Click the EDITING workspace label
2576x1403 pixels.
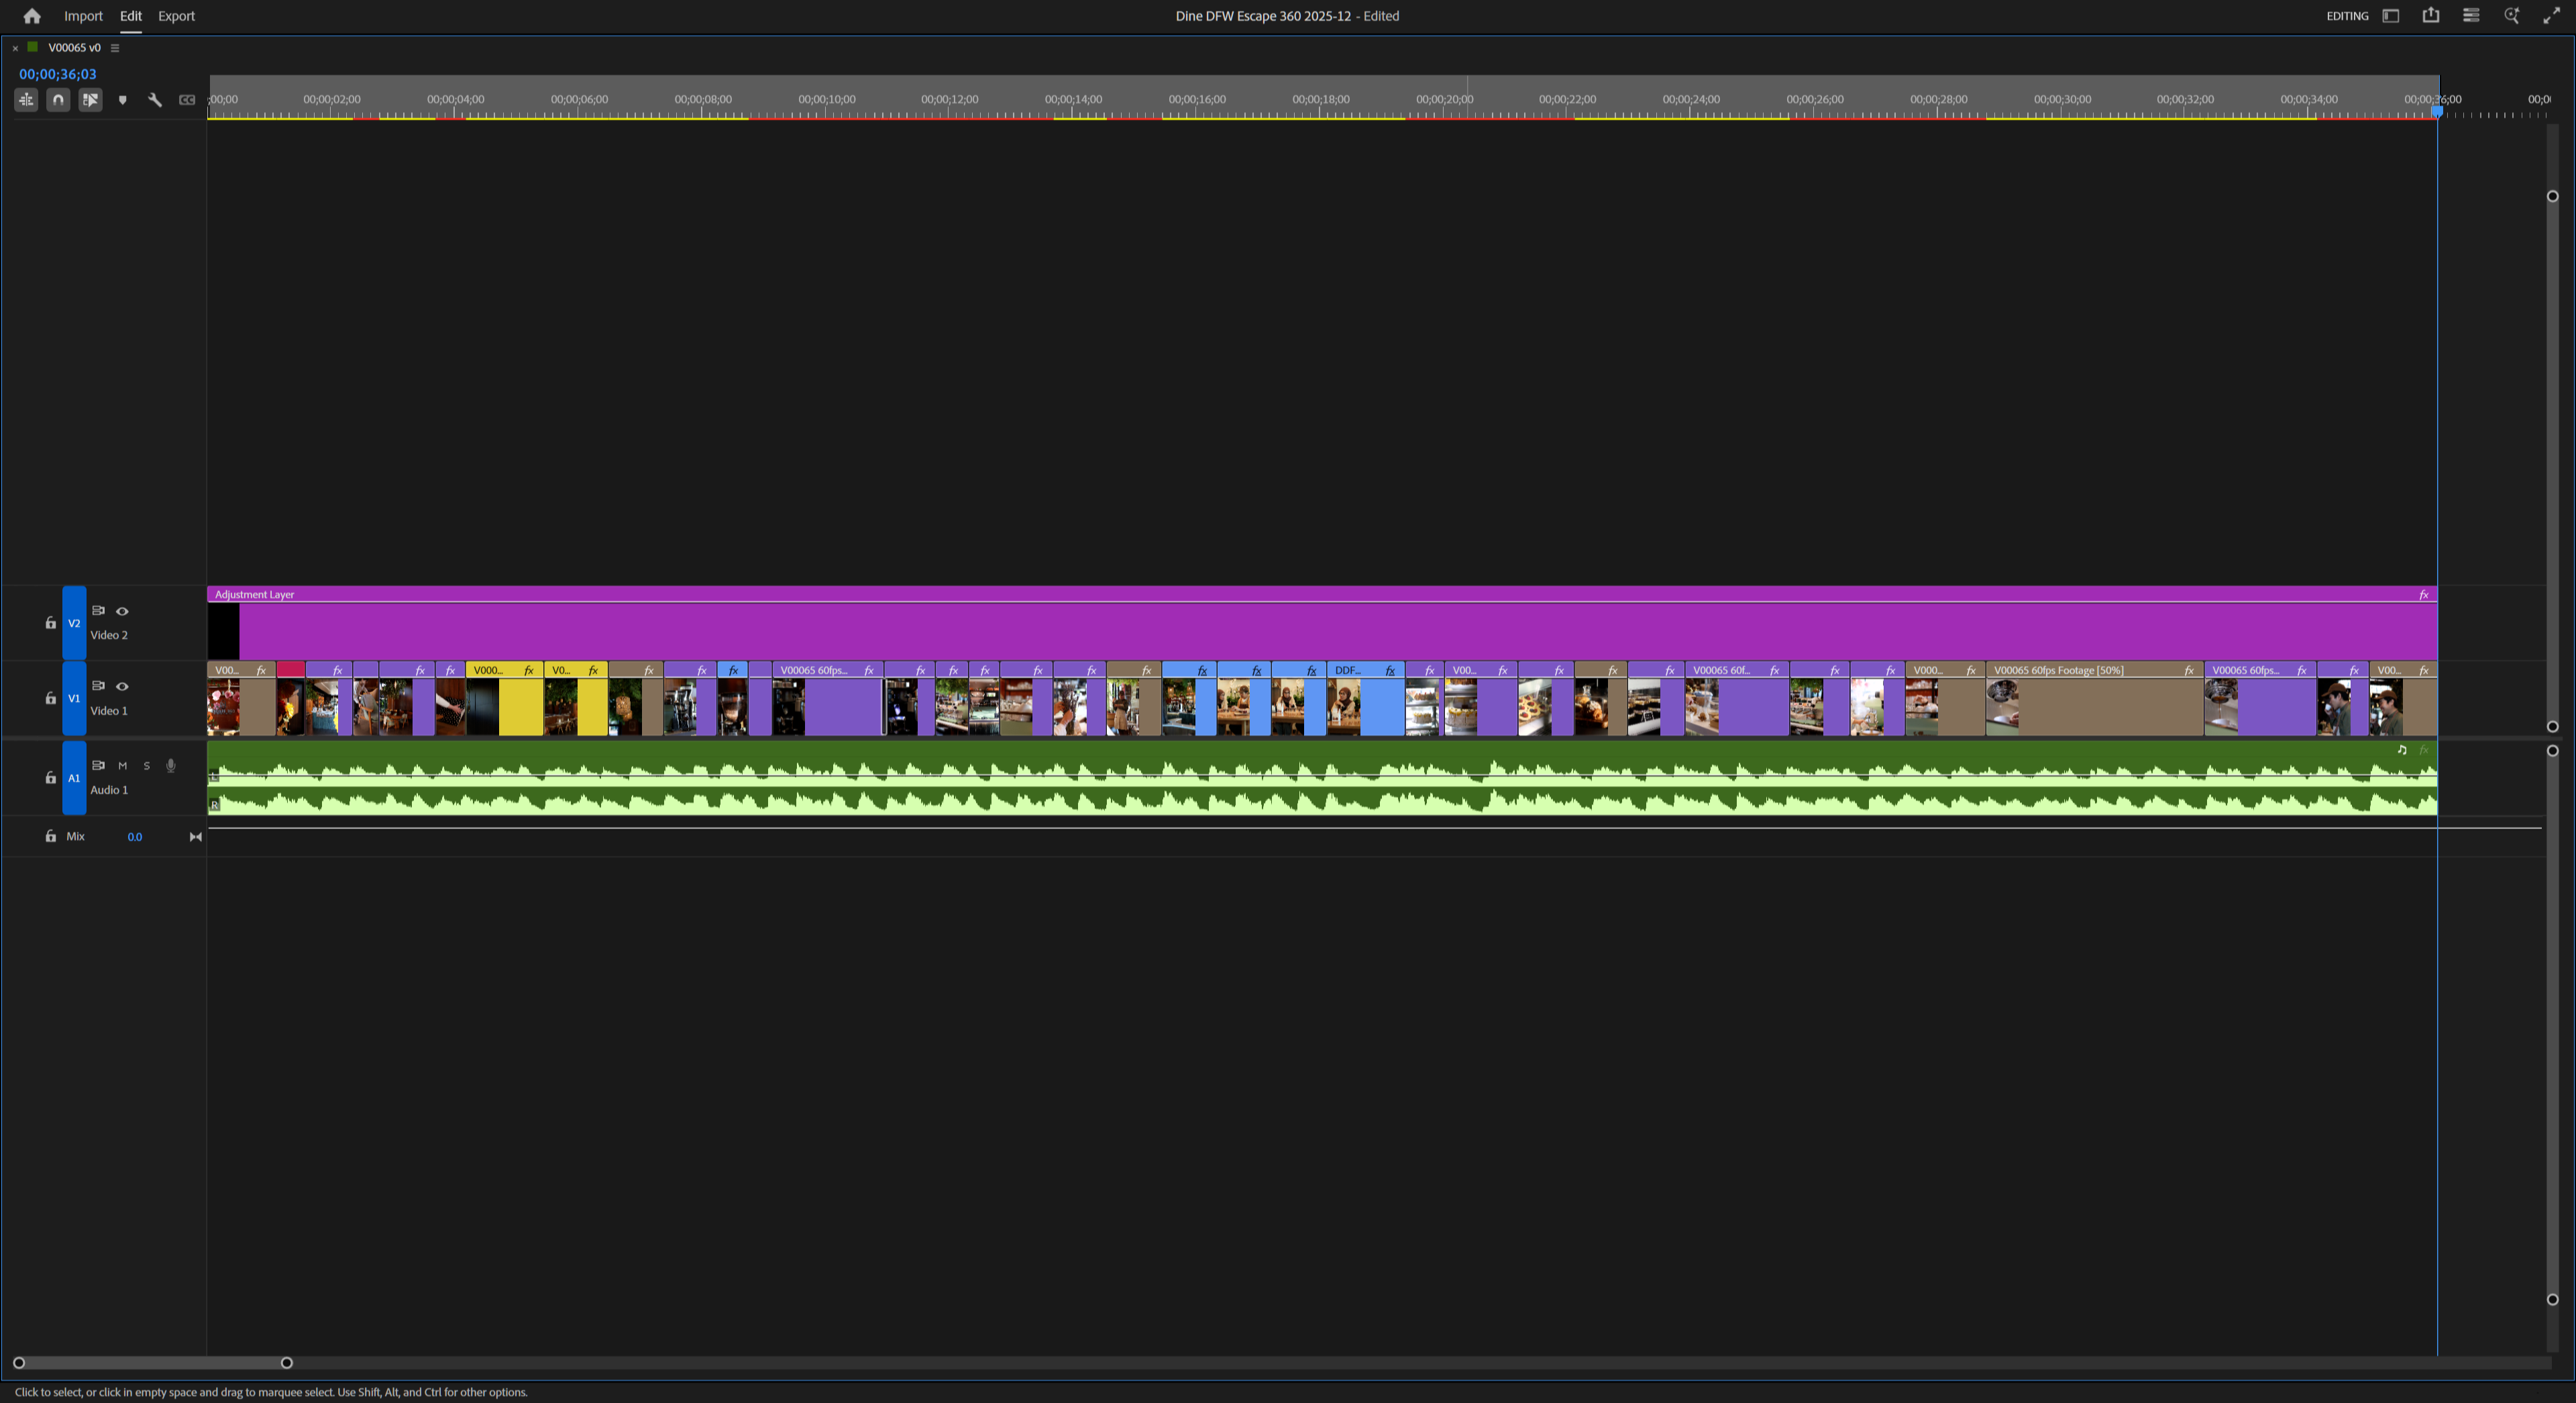pyautogui.click(x=2347, y=15)
